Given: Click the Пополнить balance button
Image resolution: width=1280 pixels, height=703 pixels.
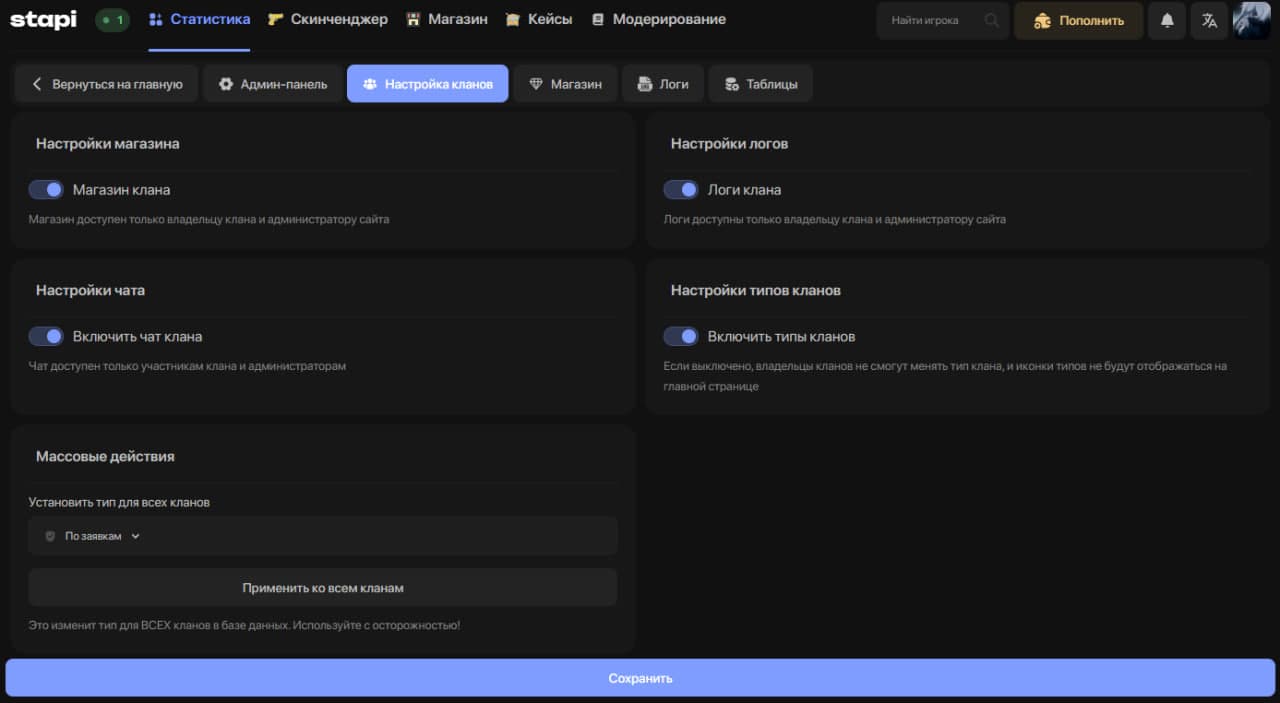Looking at the screenshot, I should pyautogui.click(x=1079, y=20).
